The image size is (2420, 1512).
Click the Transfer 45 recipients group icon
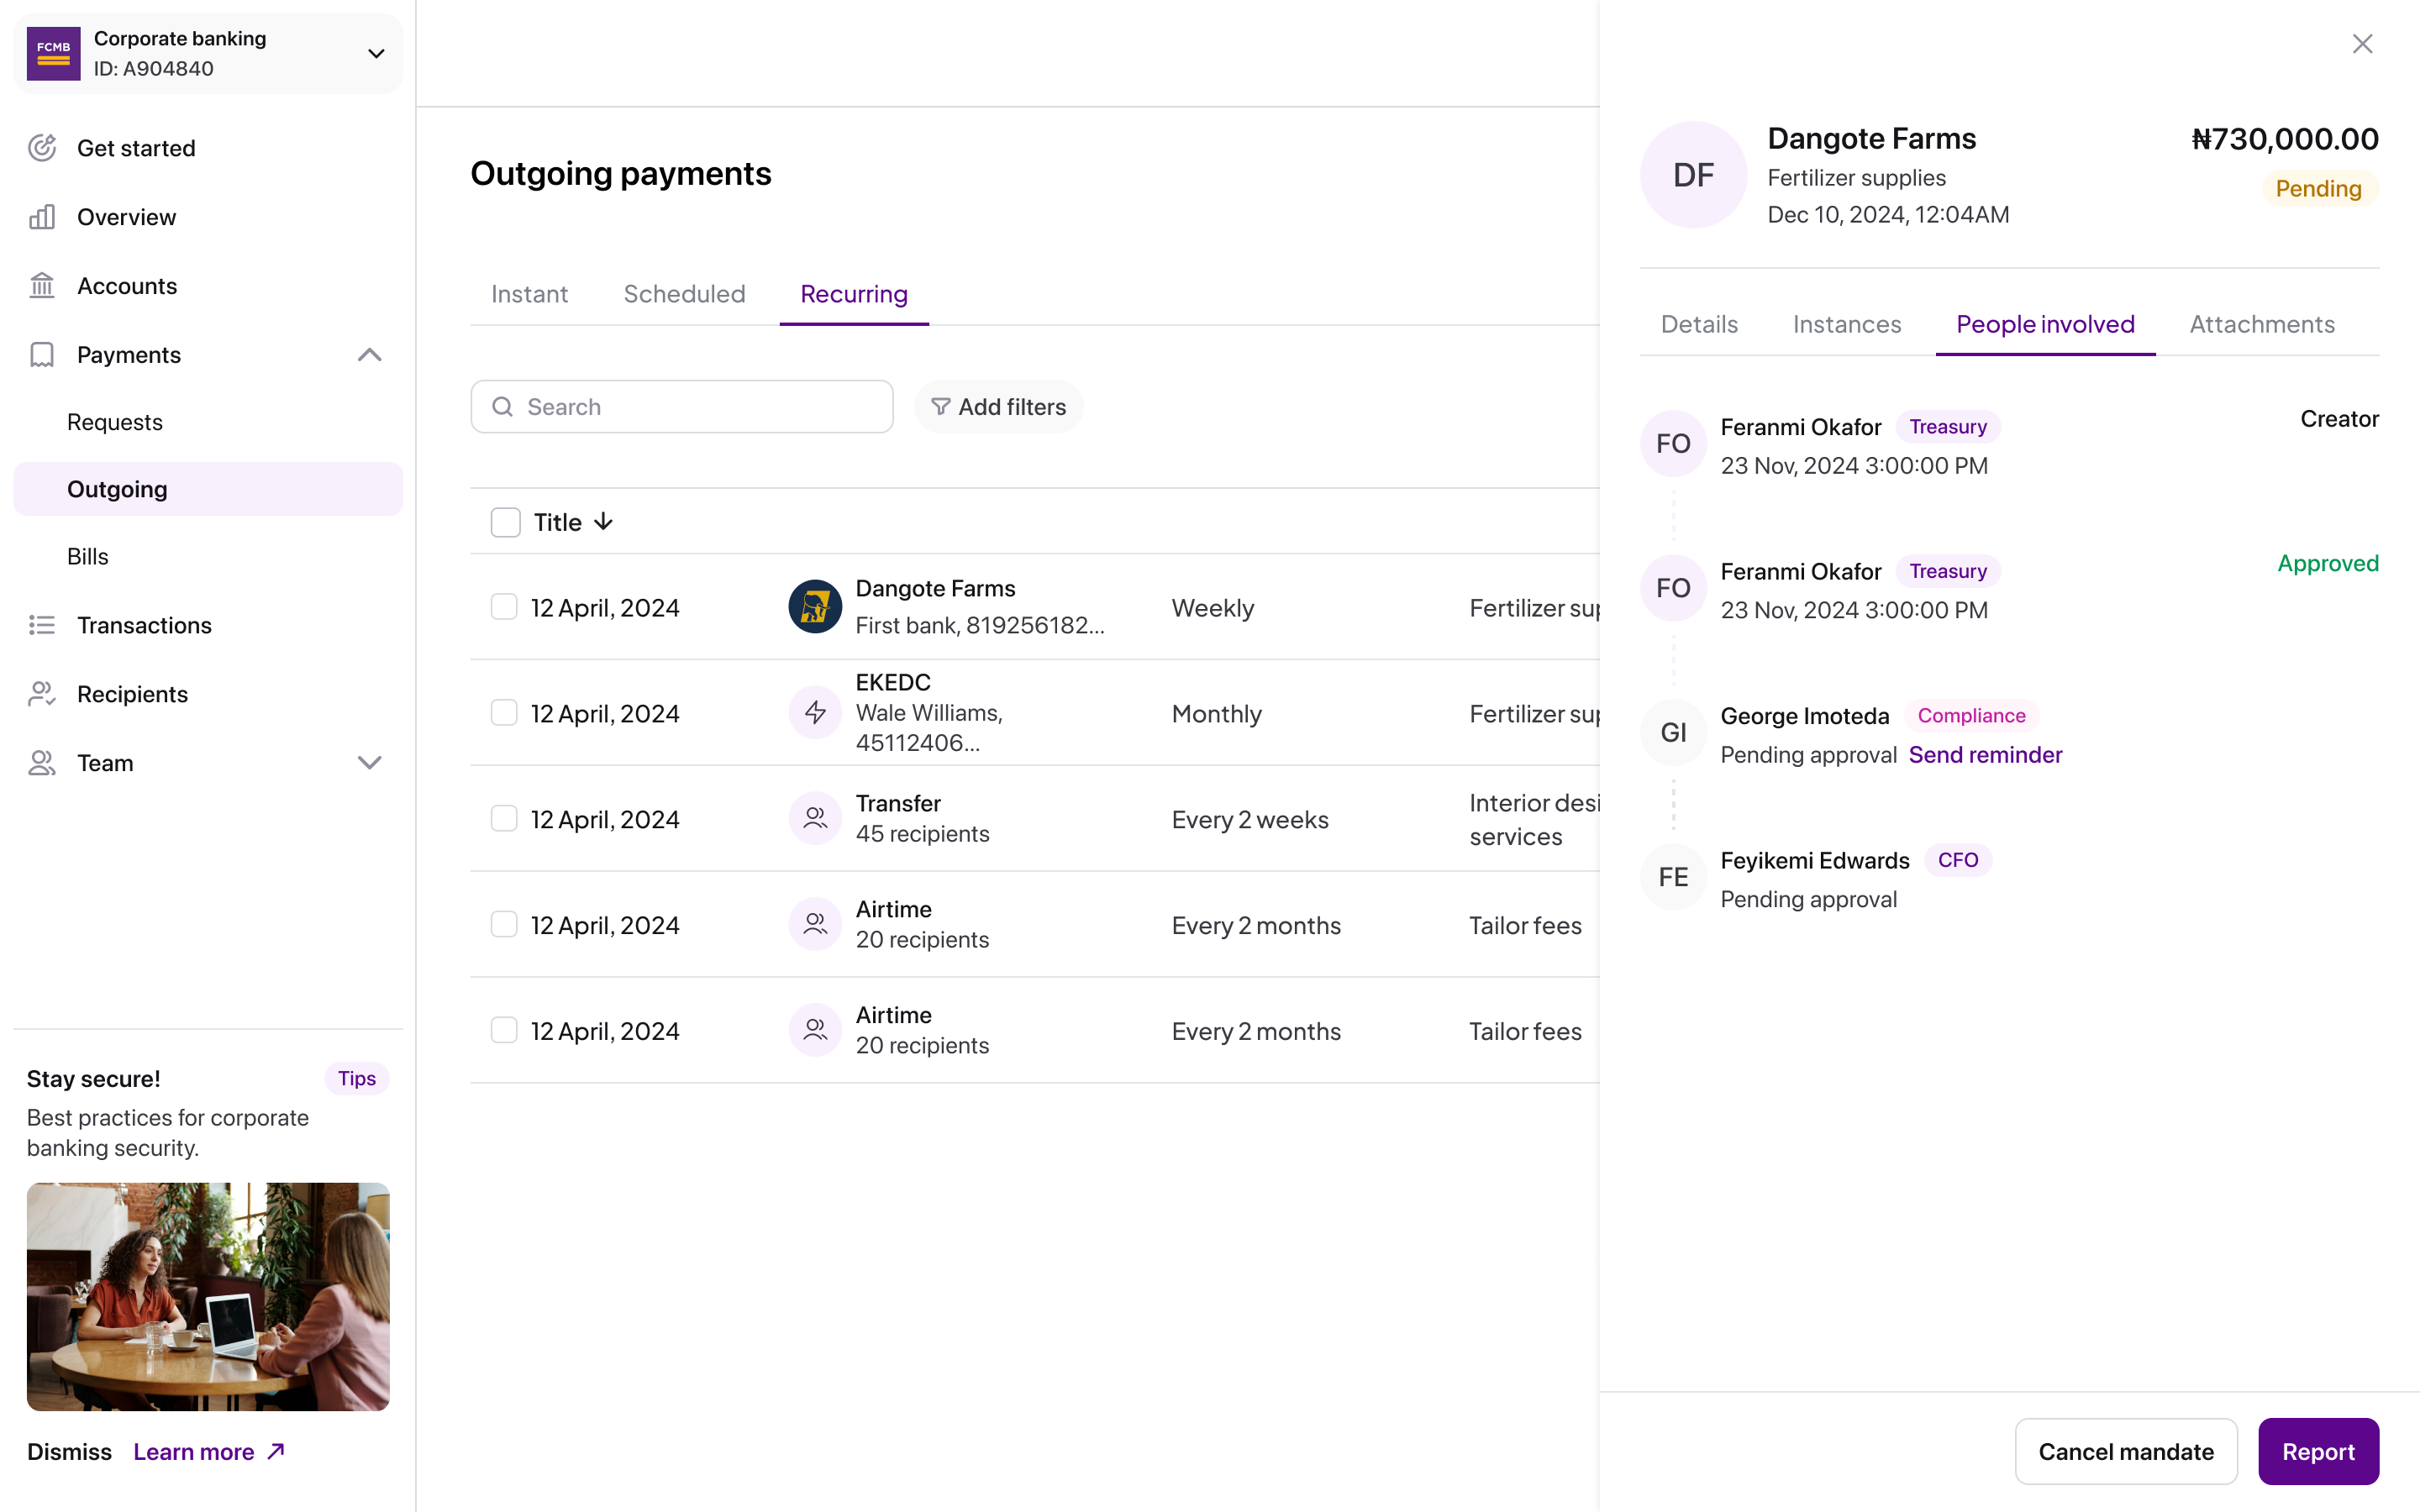click(x=815, y=819)
